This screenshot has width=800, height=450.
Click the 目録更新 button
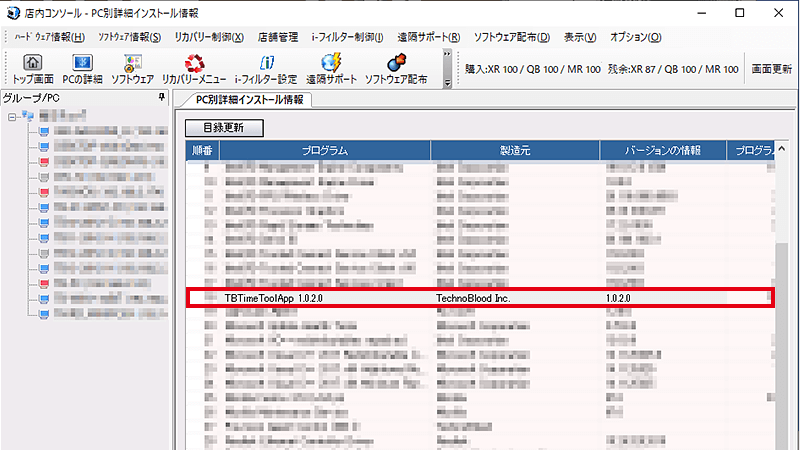point(224,128)
